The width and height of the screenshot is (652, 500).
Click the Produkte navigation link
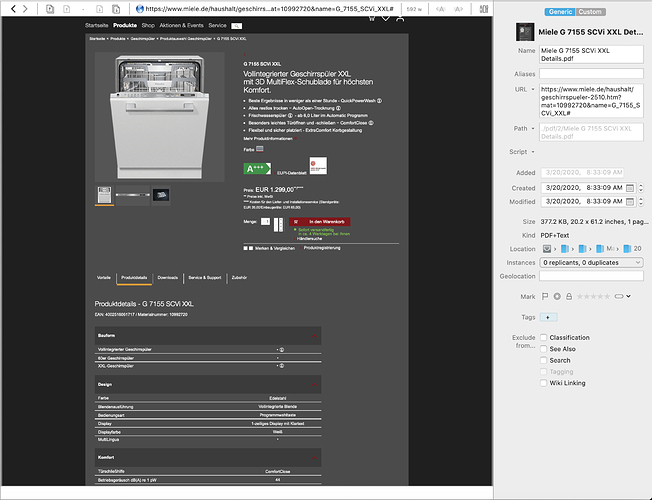[125, 25]
